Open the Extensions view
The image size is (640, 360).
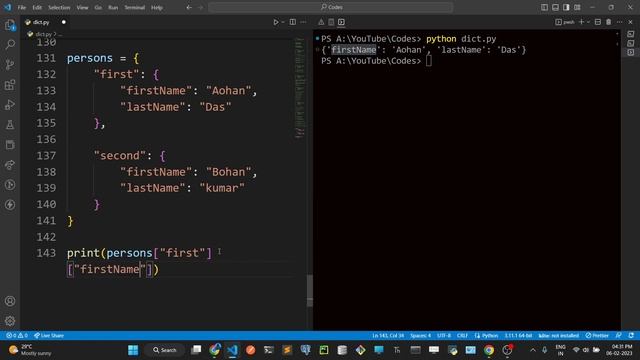(10, 84)
